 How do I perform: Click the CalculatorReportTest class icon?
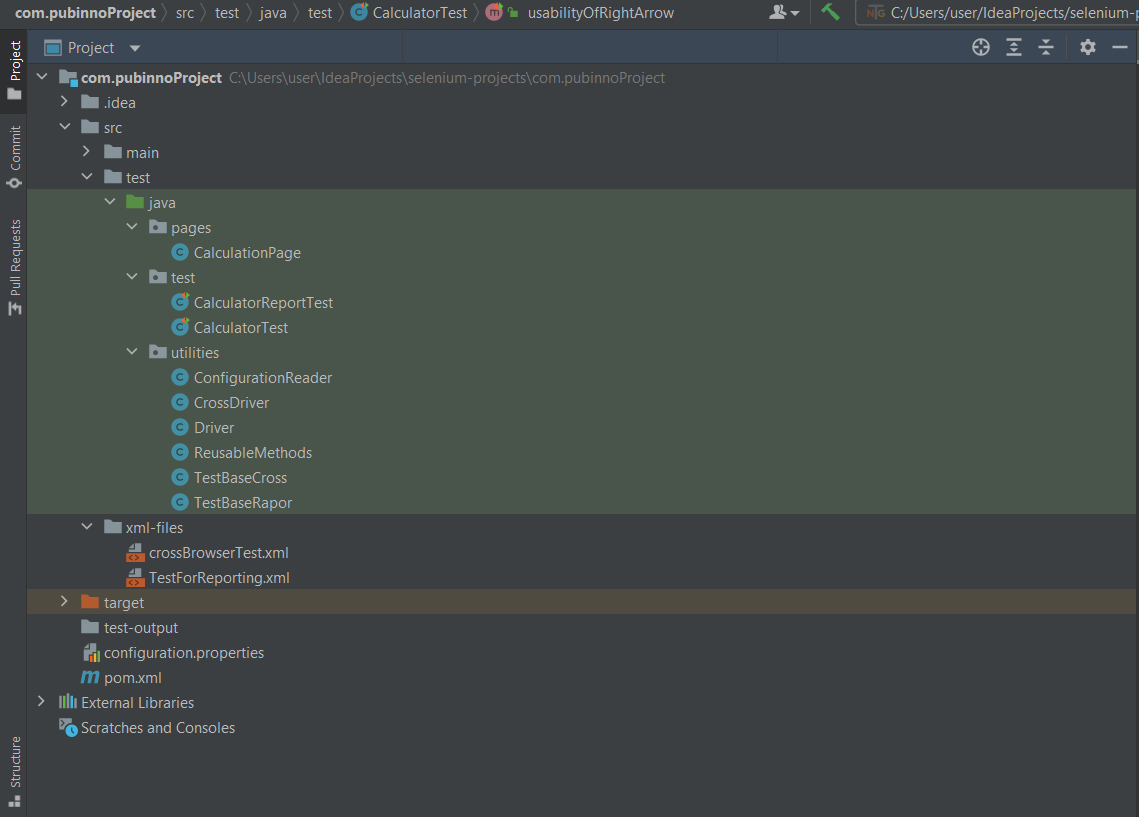tap(180, 302)
